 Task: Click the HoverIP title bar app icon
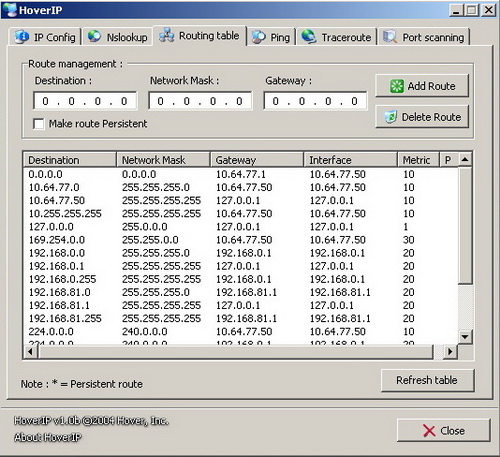[10, 10]
